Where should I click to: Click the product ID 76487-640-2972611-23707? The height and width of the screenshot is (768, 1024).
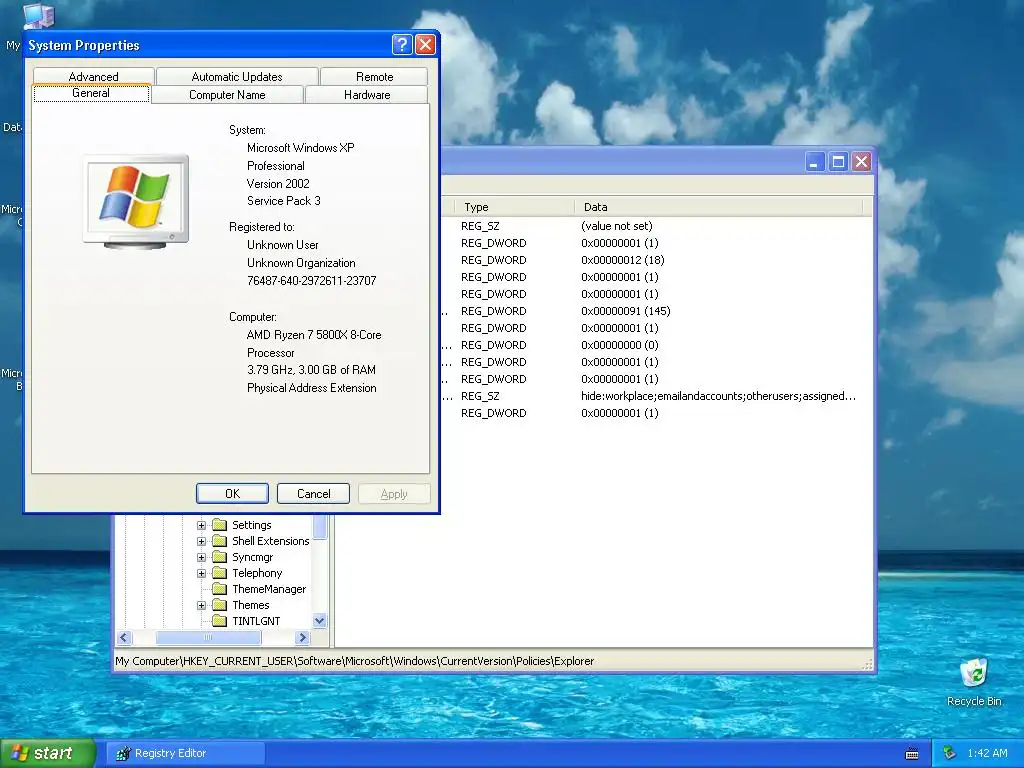point(312,281)
